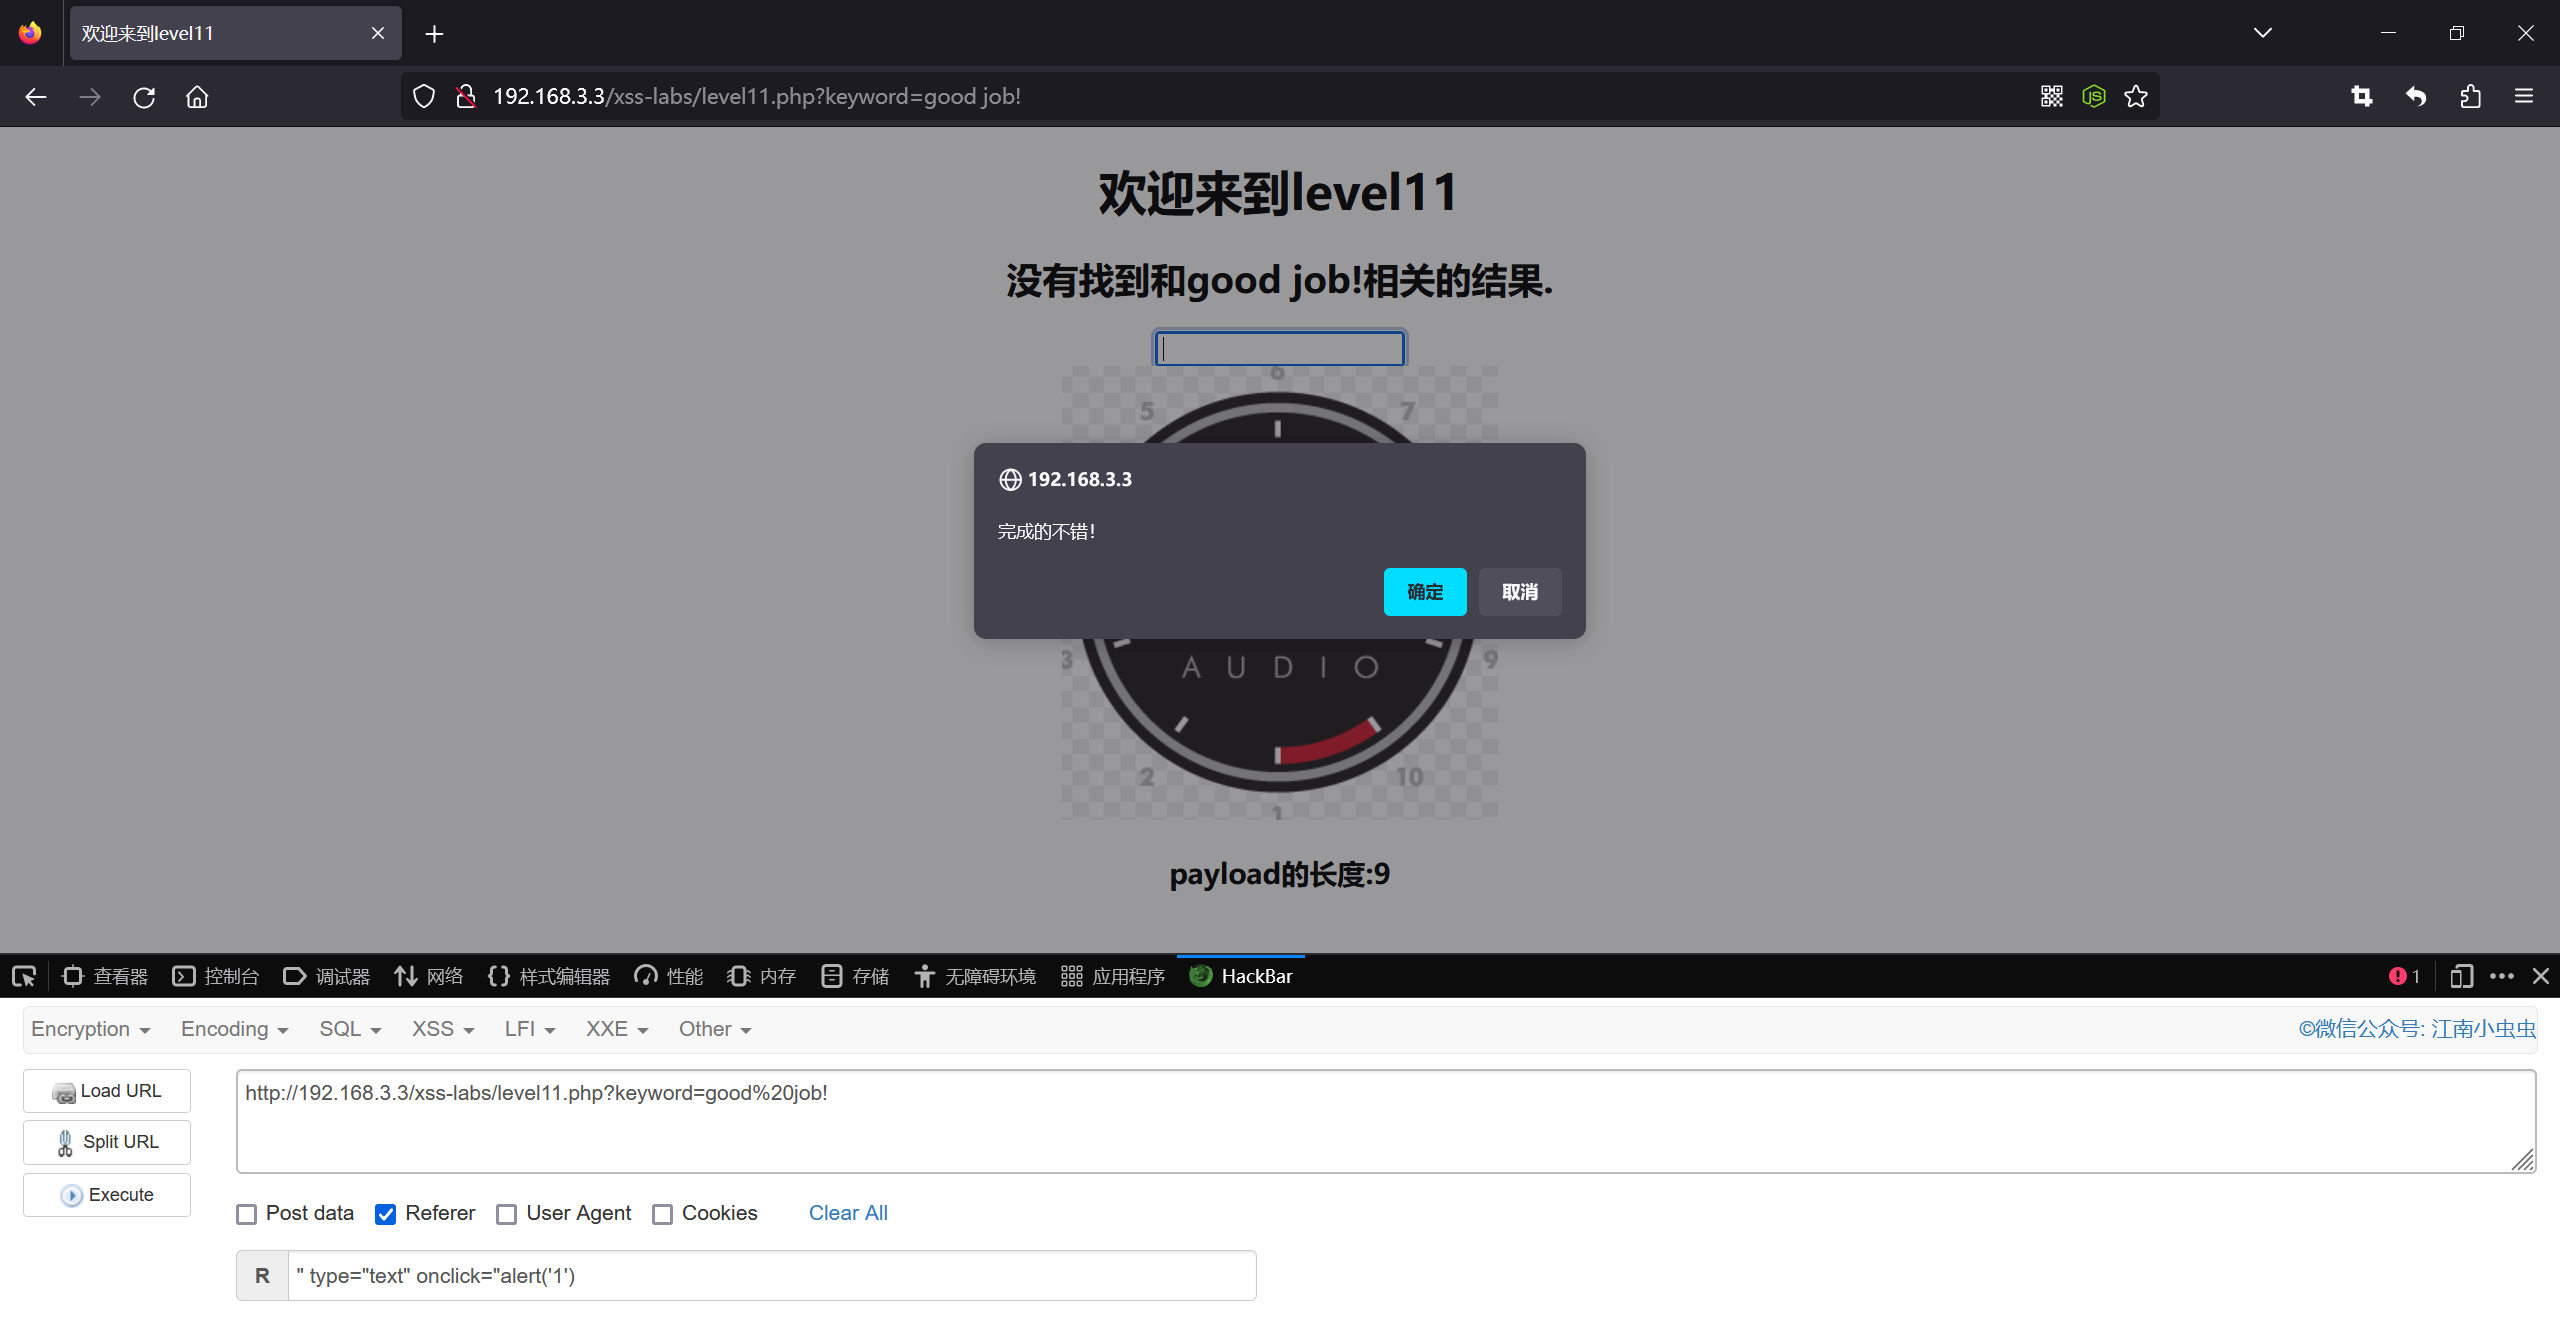
Task: Open the QR code generator icon
Action: [x=2052, y=96]
